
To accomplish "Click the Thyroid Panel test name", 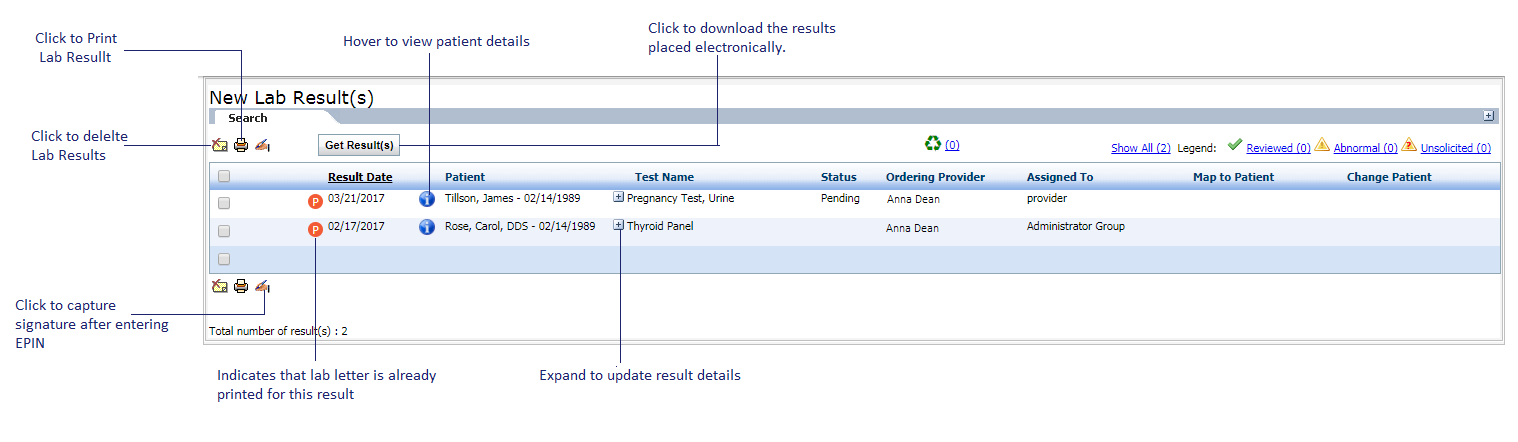I will (x=660, y=226).
